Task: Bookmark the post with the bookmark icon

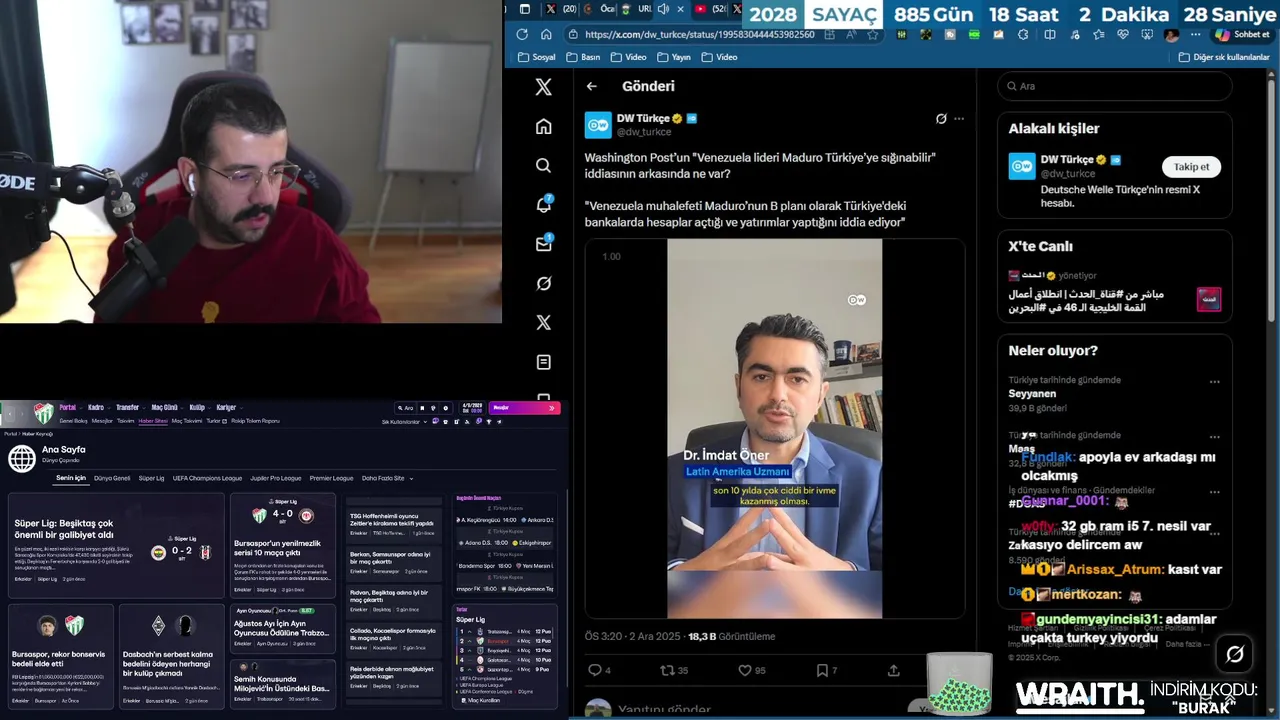Action: (821, 670)
